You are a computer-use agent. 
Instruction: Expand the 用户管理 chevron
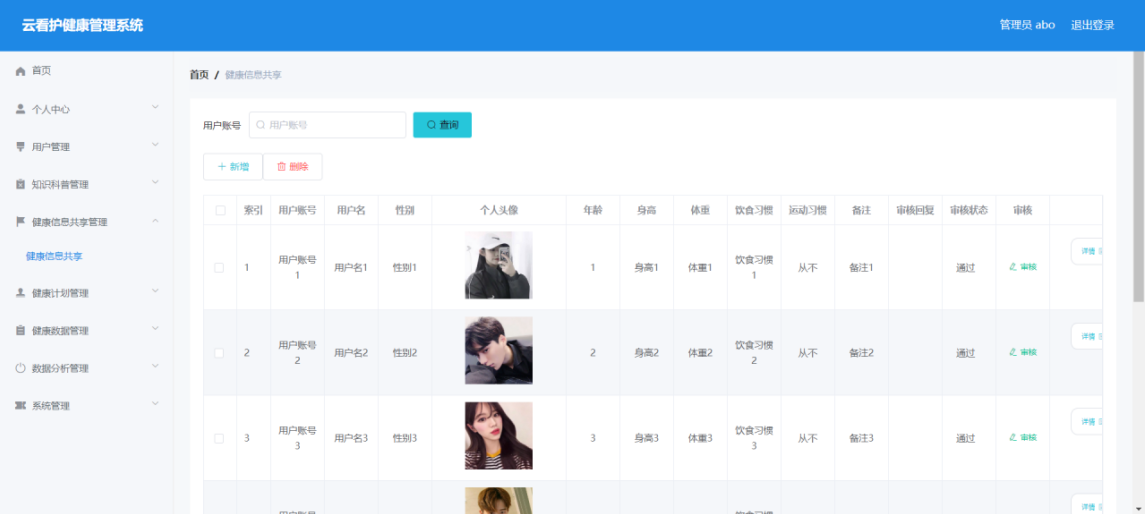pyautogui.click(x=155, y=145)
